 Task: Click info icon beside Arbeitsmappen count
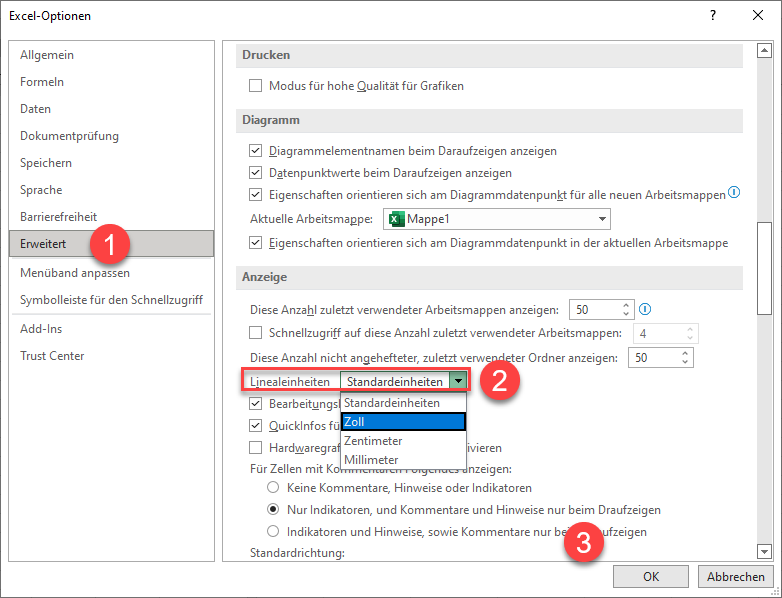click(645, 309)
